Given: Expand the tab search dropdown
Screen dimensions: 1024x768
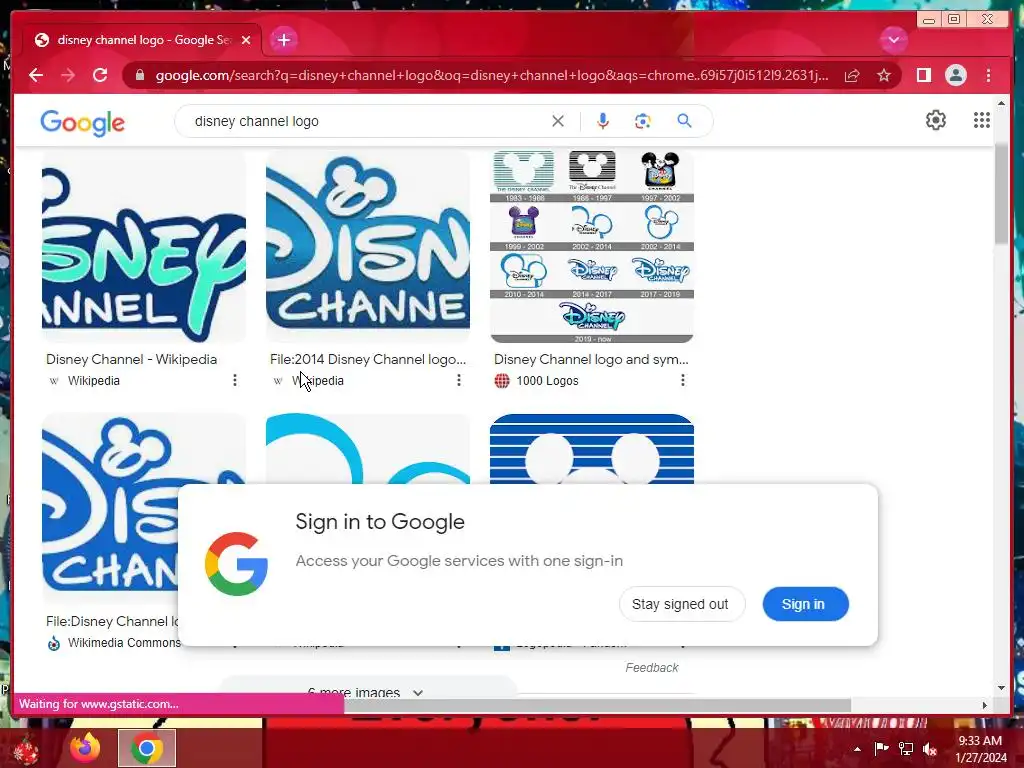Looking at the screenshot, I should pyautogui.click(x=893, y=40).
